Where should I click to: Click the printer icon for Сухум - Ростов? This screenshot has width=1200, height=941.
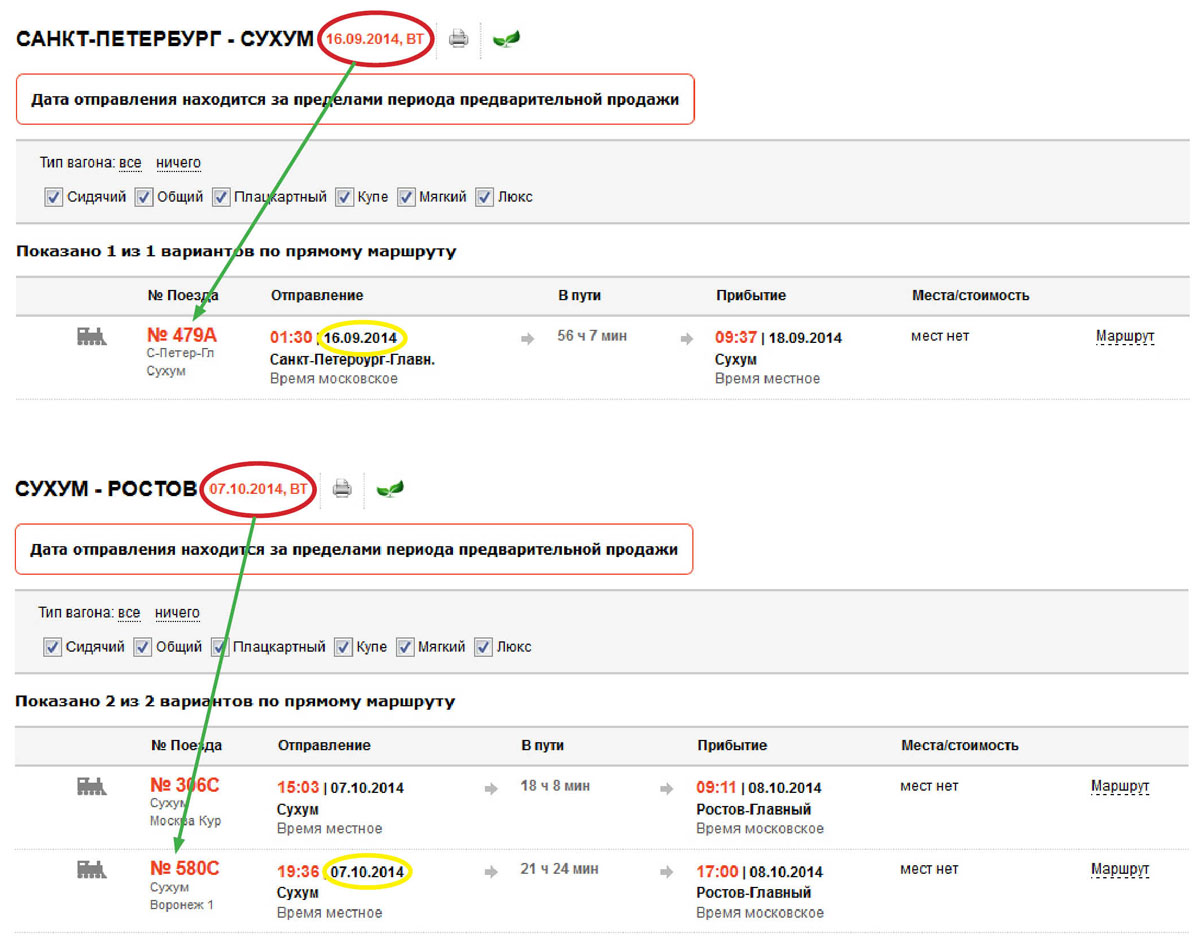click(342, 488)
